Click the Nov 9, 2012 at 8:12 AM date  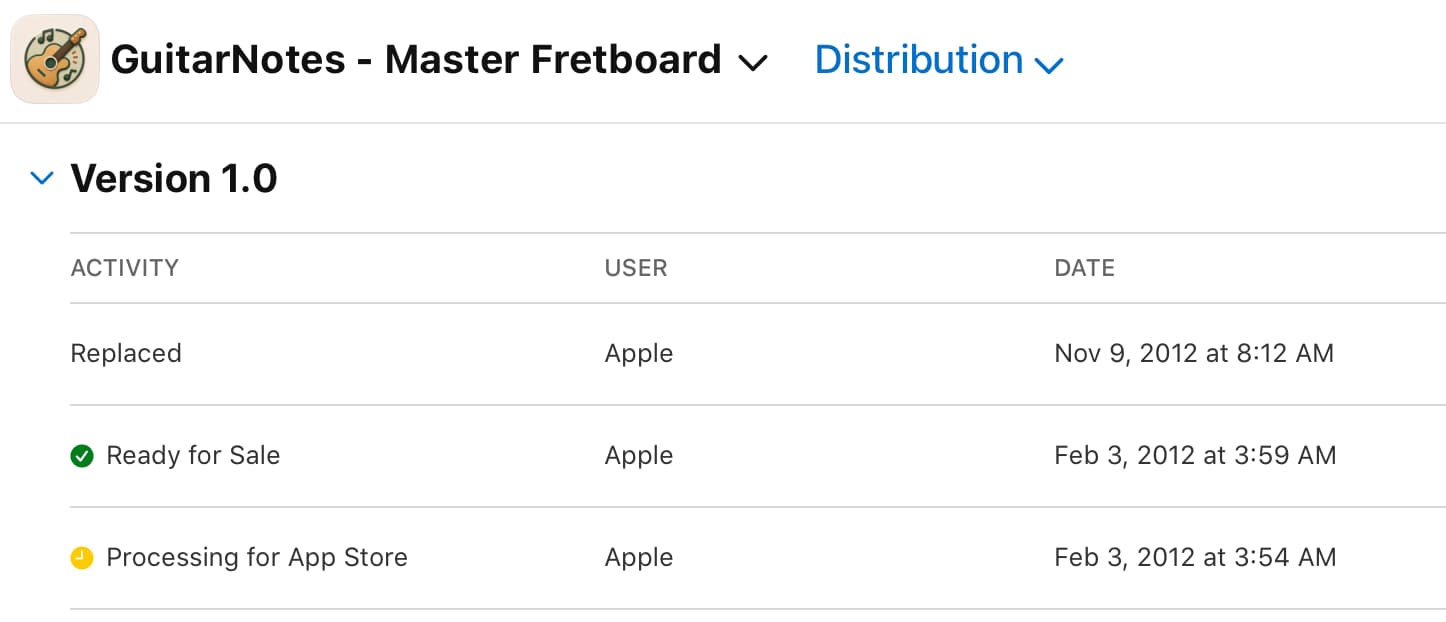1194,354
